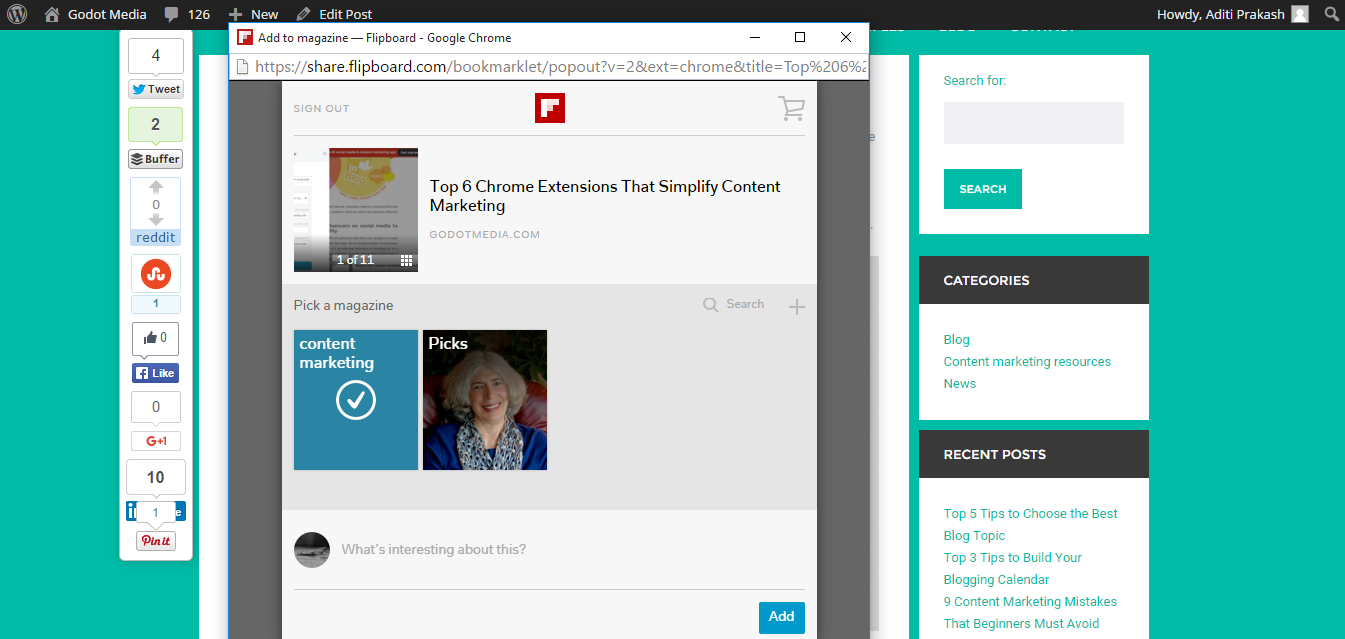Downvote the post with reddit's down arrow

[156, 220]
